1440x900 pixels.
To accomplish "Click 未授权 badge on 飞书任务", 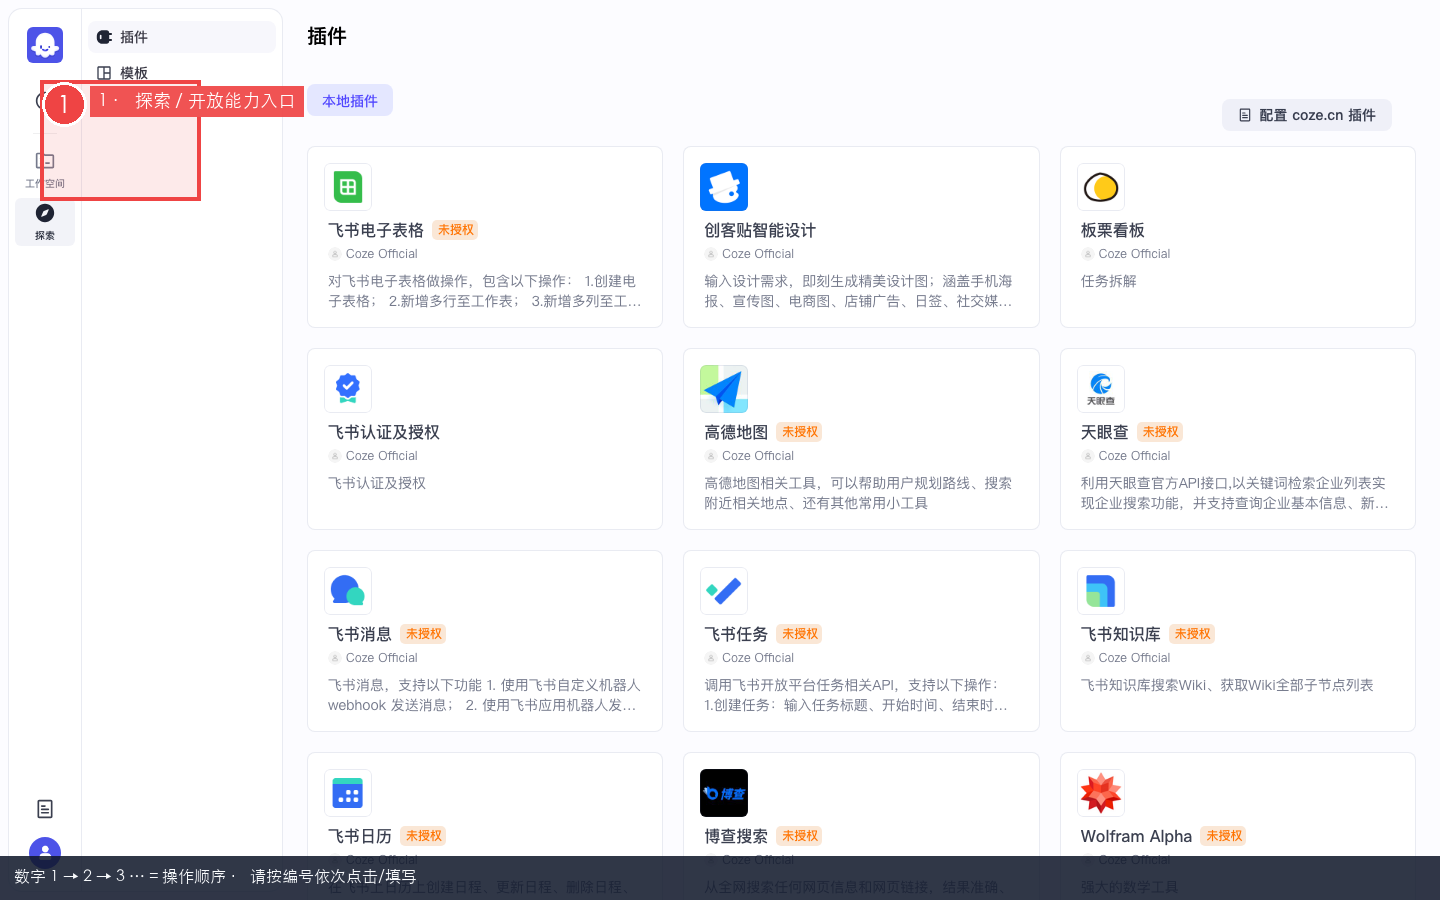I will 800,634.
